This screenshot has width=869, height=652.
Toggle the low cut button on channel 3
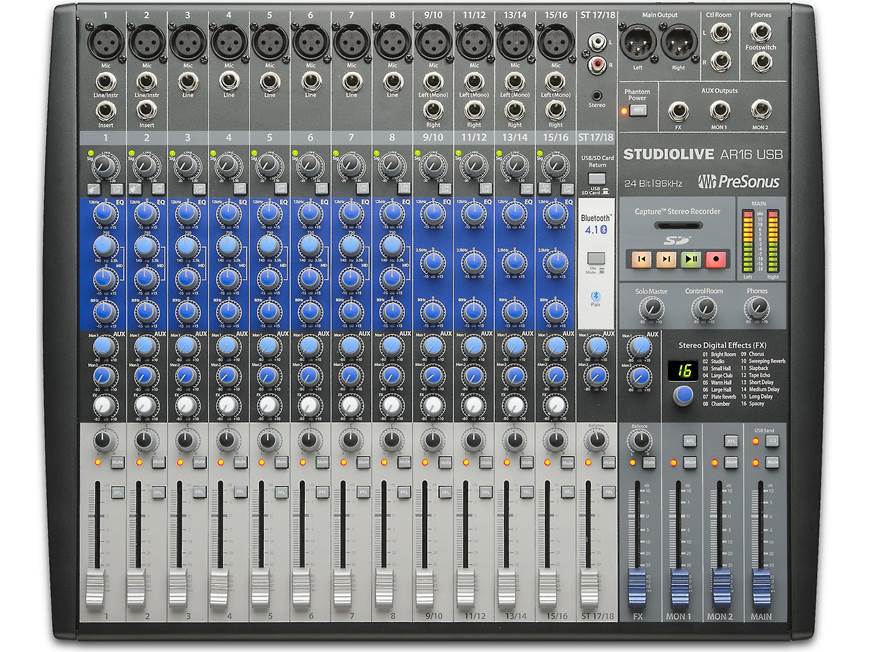click(199, 189)
